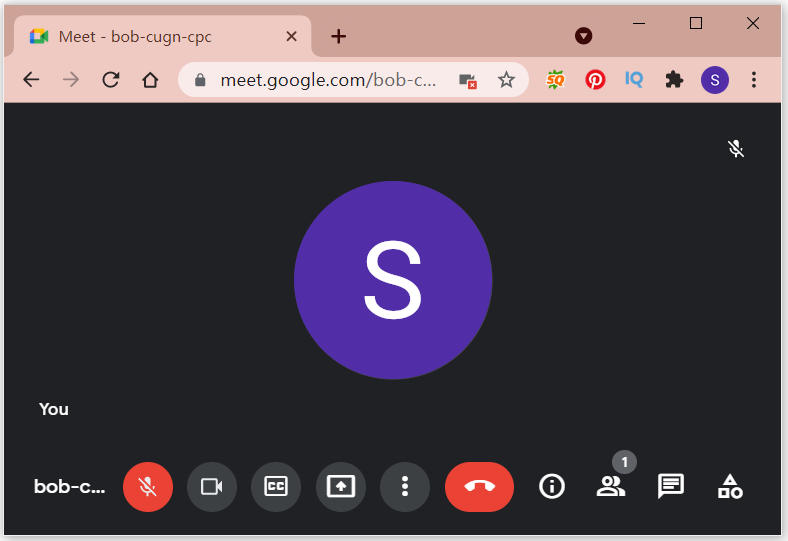Click the muted microphone indicator on the video tile

coord(736,149)
